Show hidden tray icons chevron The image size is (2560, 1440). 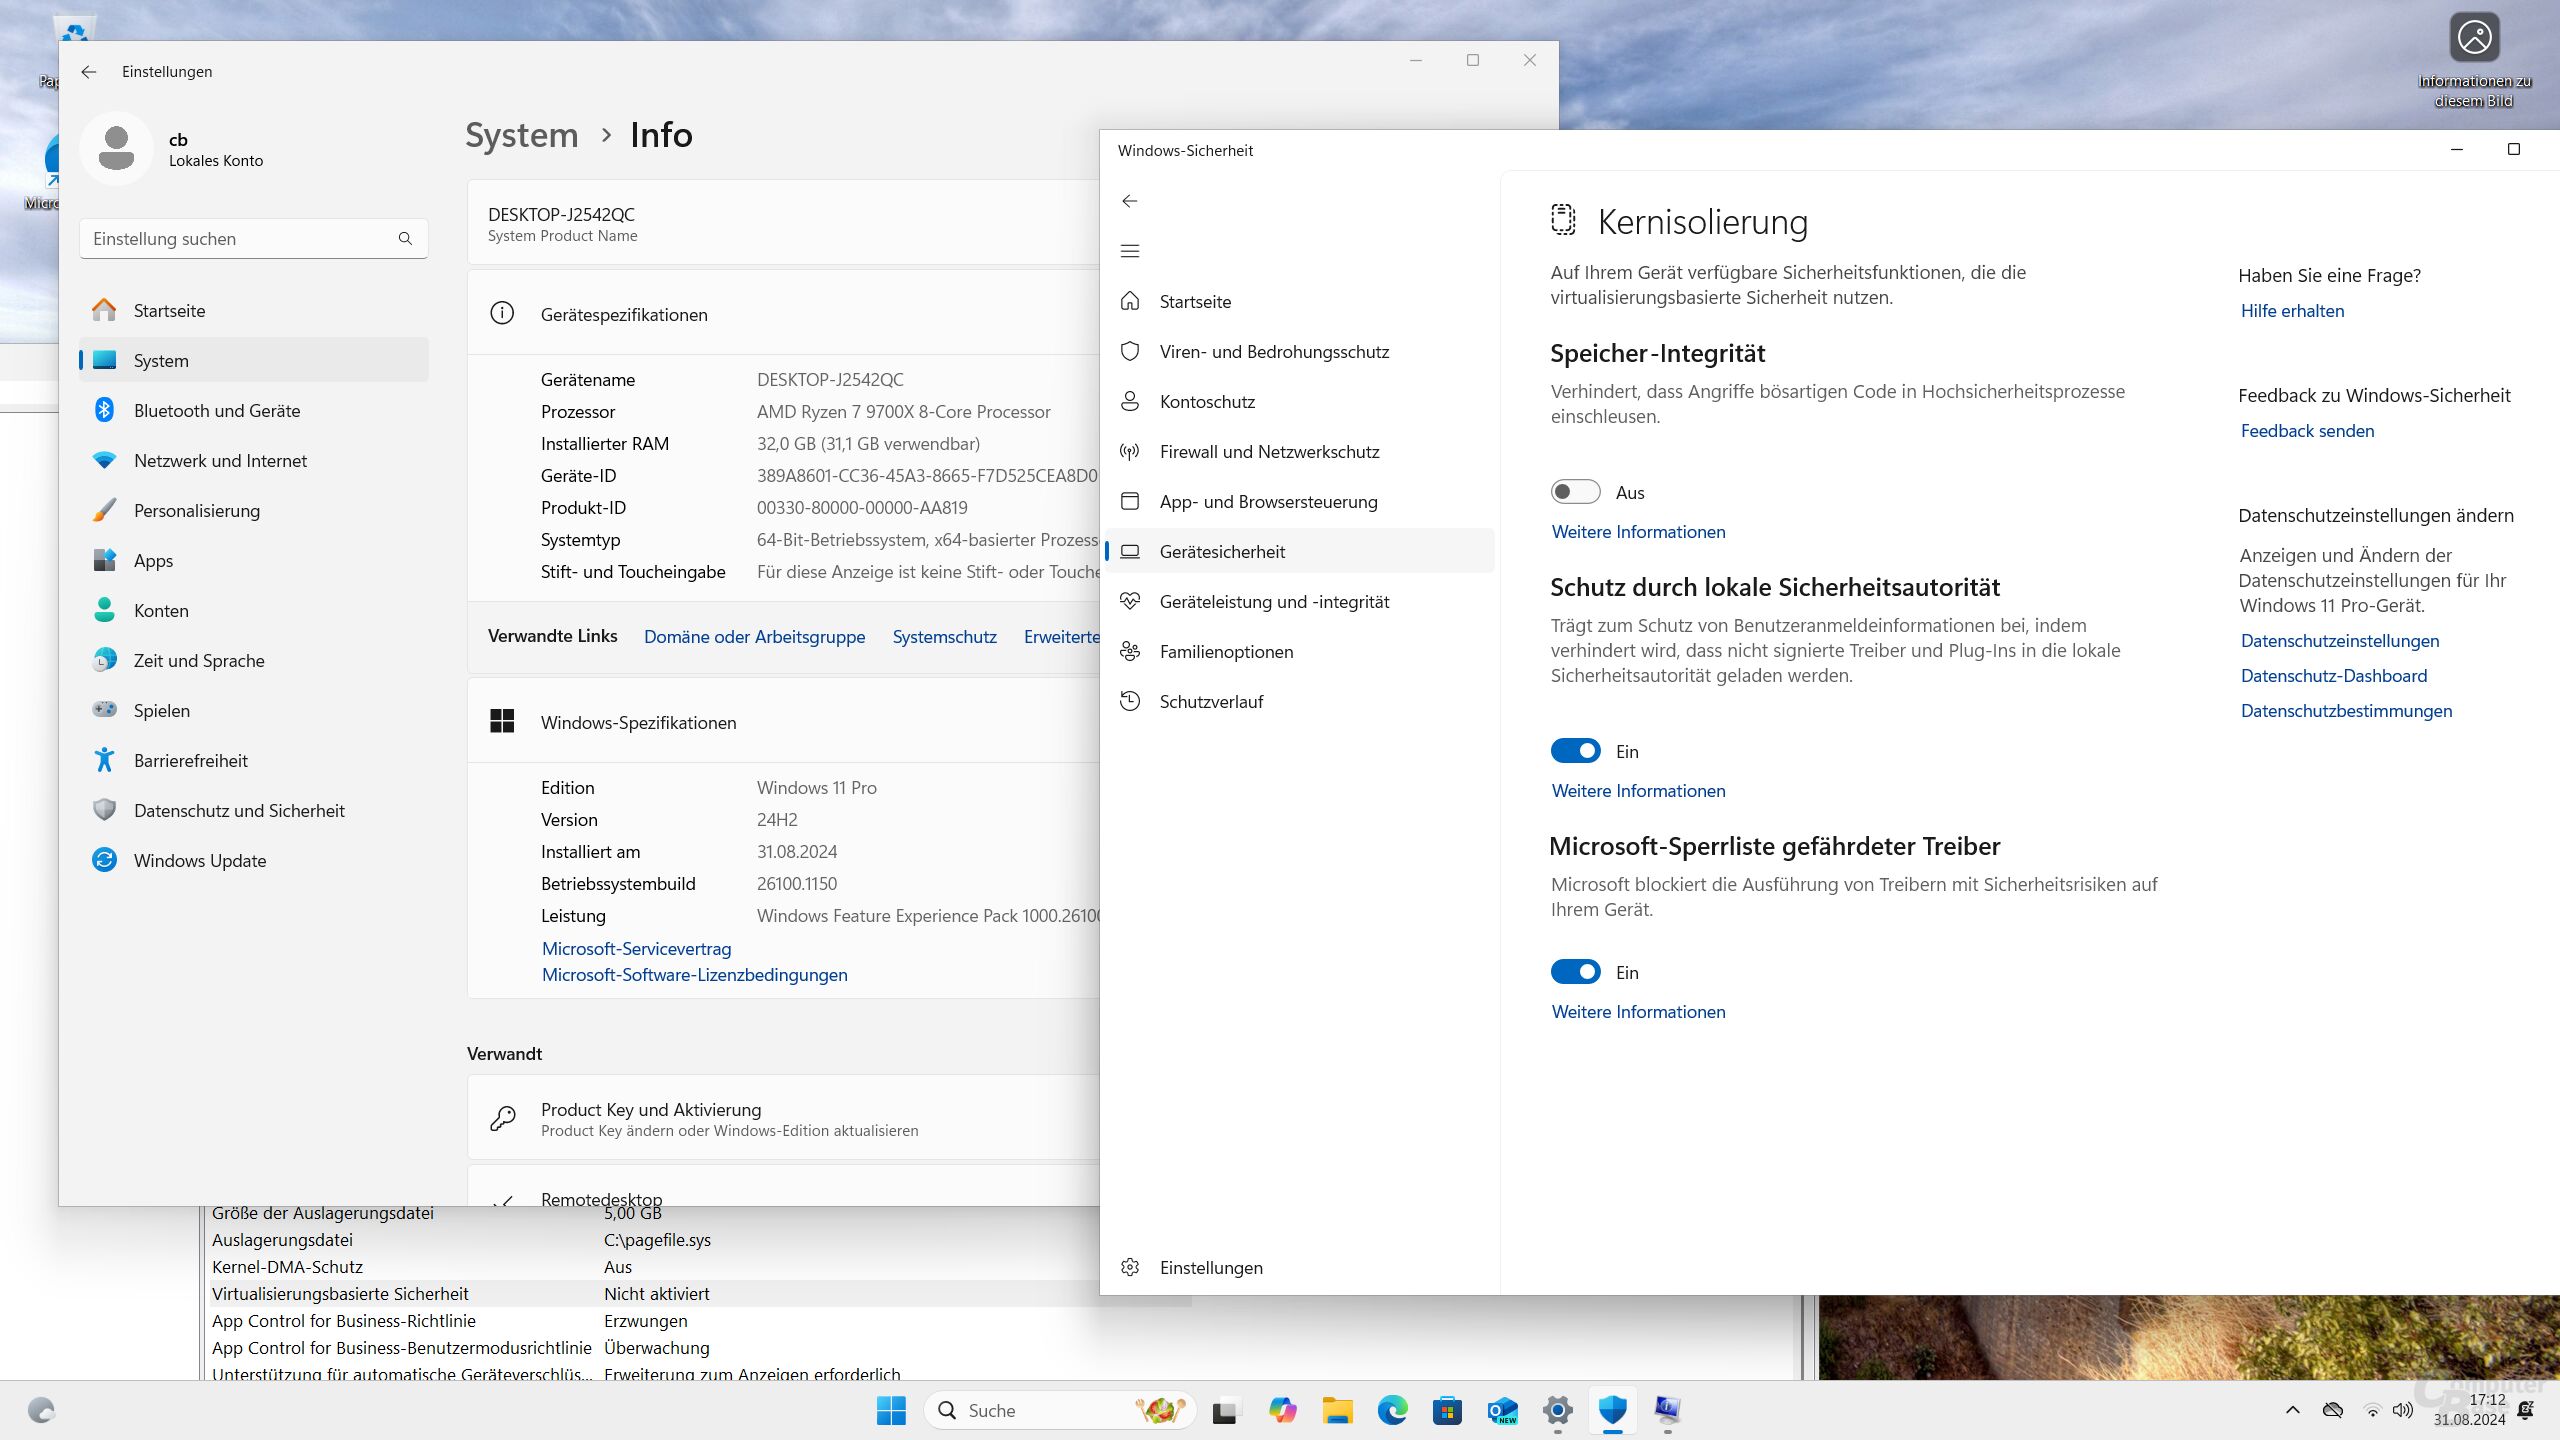2293,1410
